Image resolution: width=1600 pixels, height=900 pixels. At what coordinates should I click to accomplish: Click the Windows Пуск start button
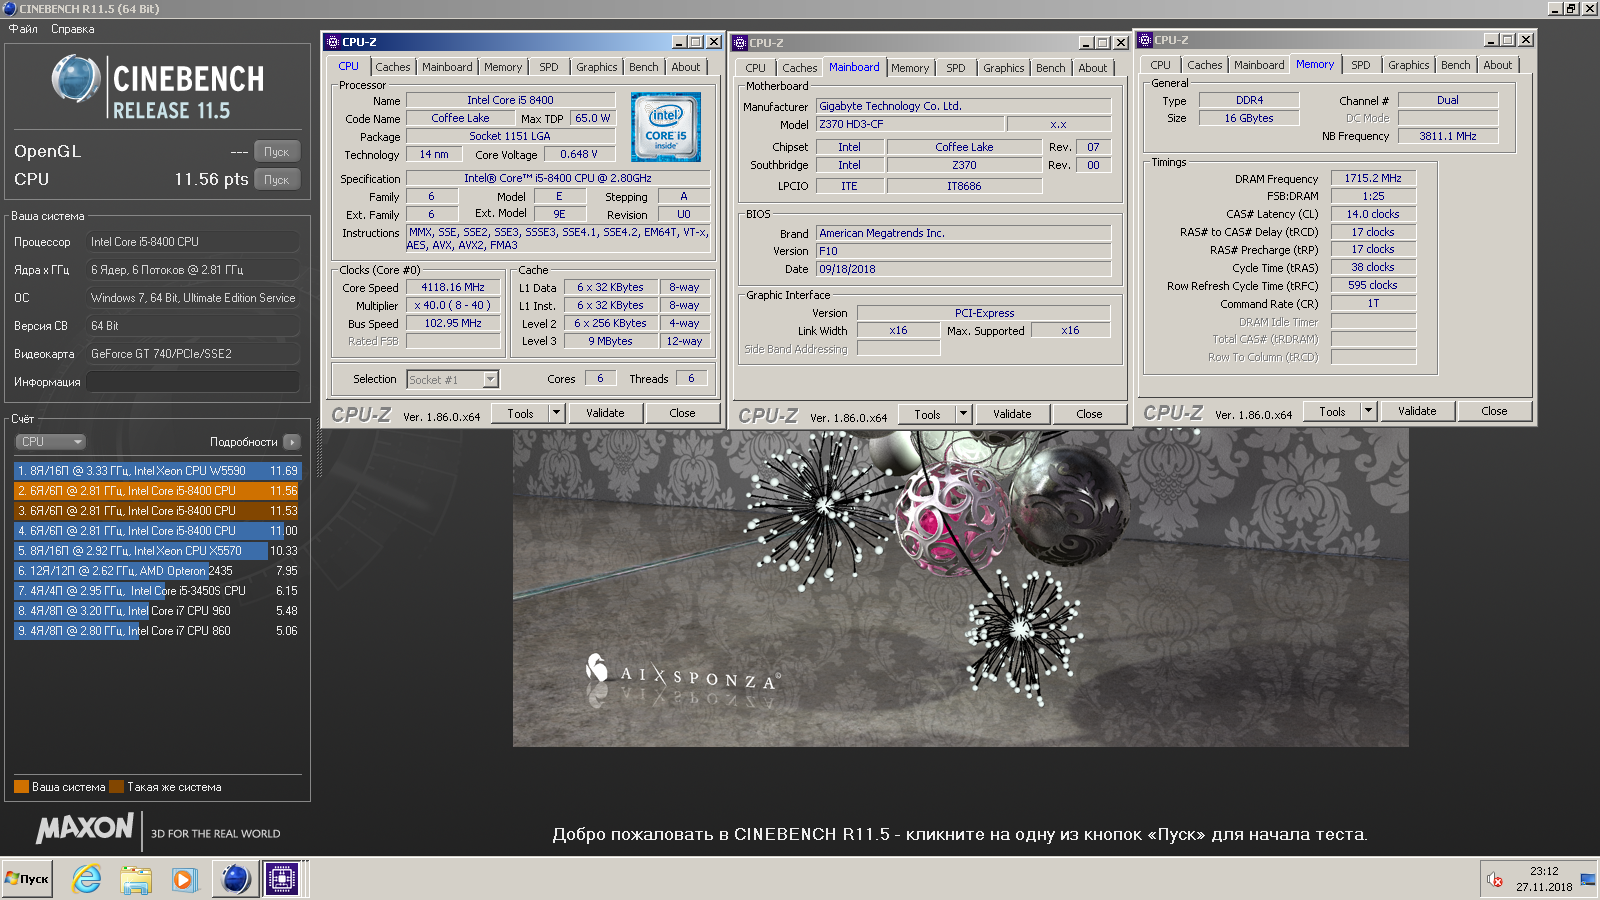pyautogui.click(x=27, y=879)
